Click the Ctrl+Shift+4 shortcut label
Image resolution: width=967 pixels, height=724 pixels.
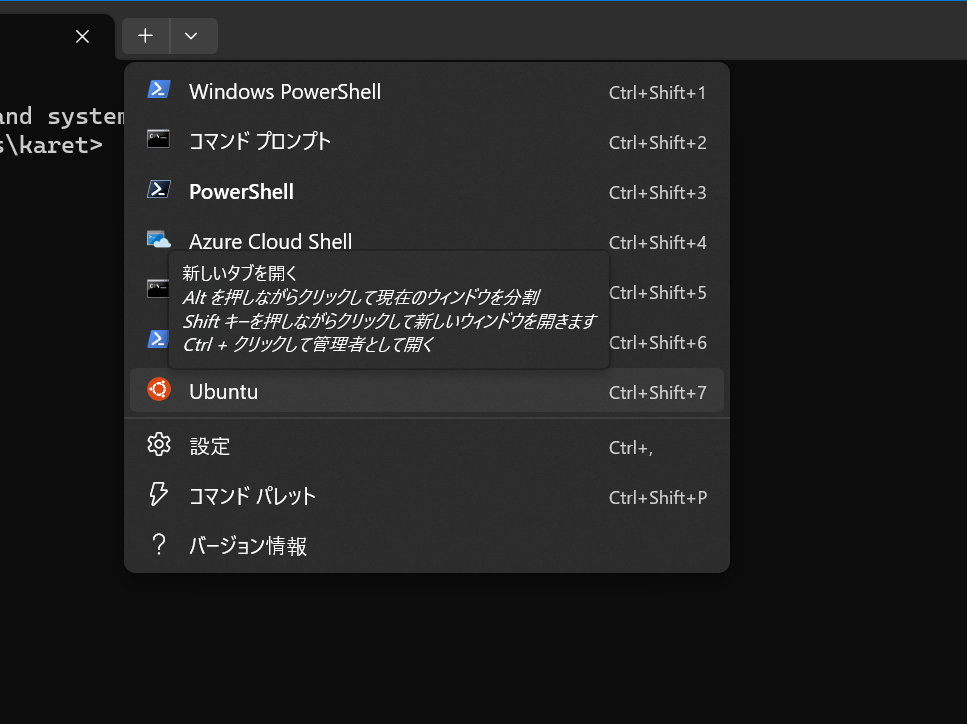(657, 242)
